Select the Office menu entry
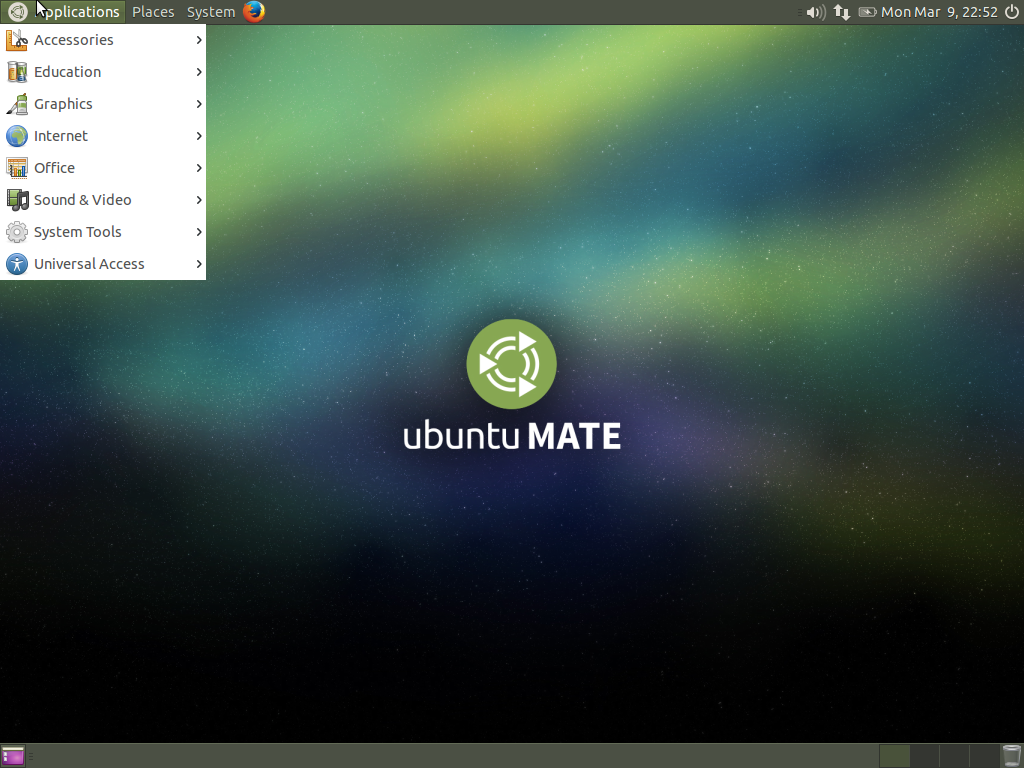The image size is (1024, 768). click(x=103, y=168)
